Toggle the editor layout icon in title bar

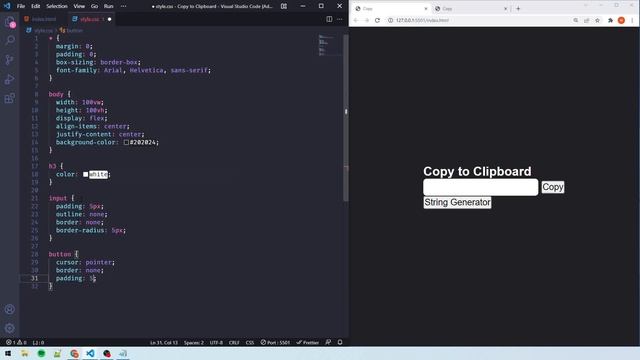tap(284, 6)
